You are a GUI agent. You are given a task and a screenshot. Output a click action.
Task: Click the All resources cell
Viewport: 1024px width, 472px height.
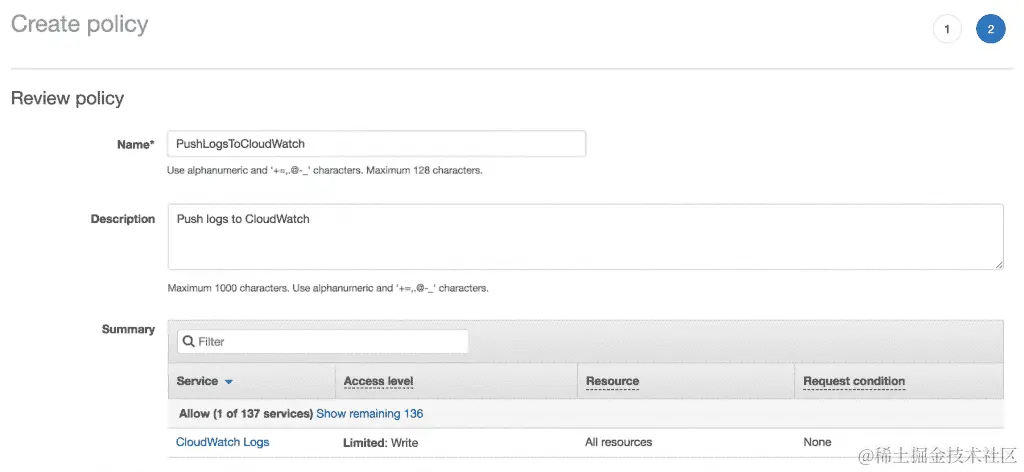click(618, 442)
